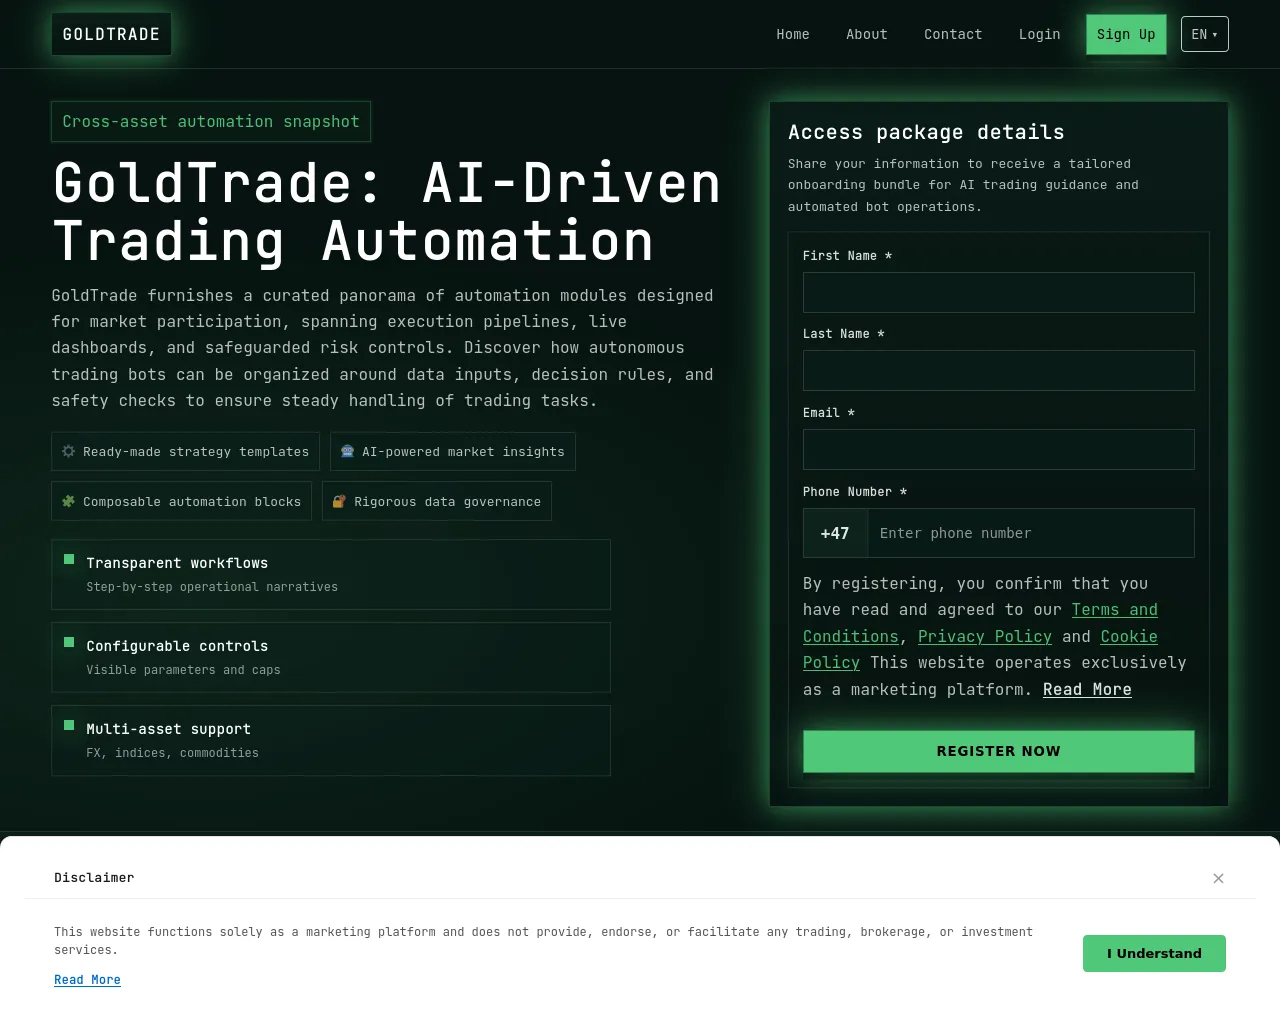Open the Contact nav link

click(x=953, y=34)
